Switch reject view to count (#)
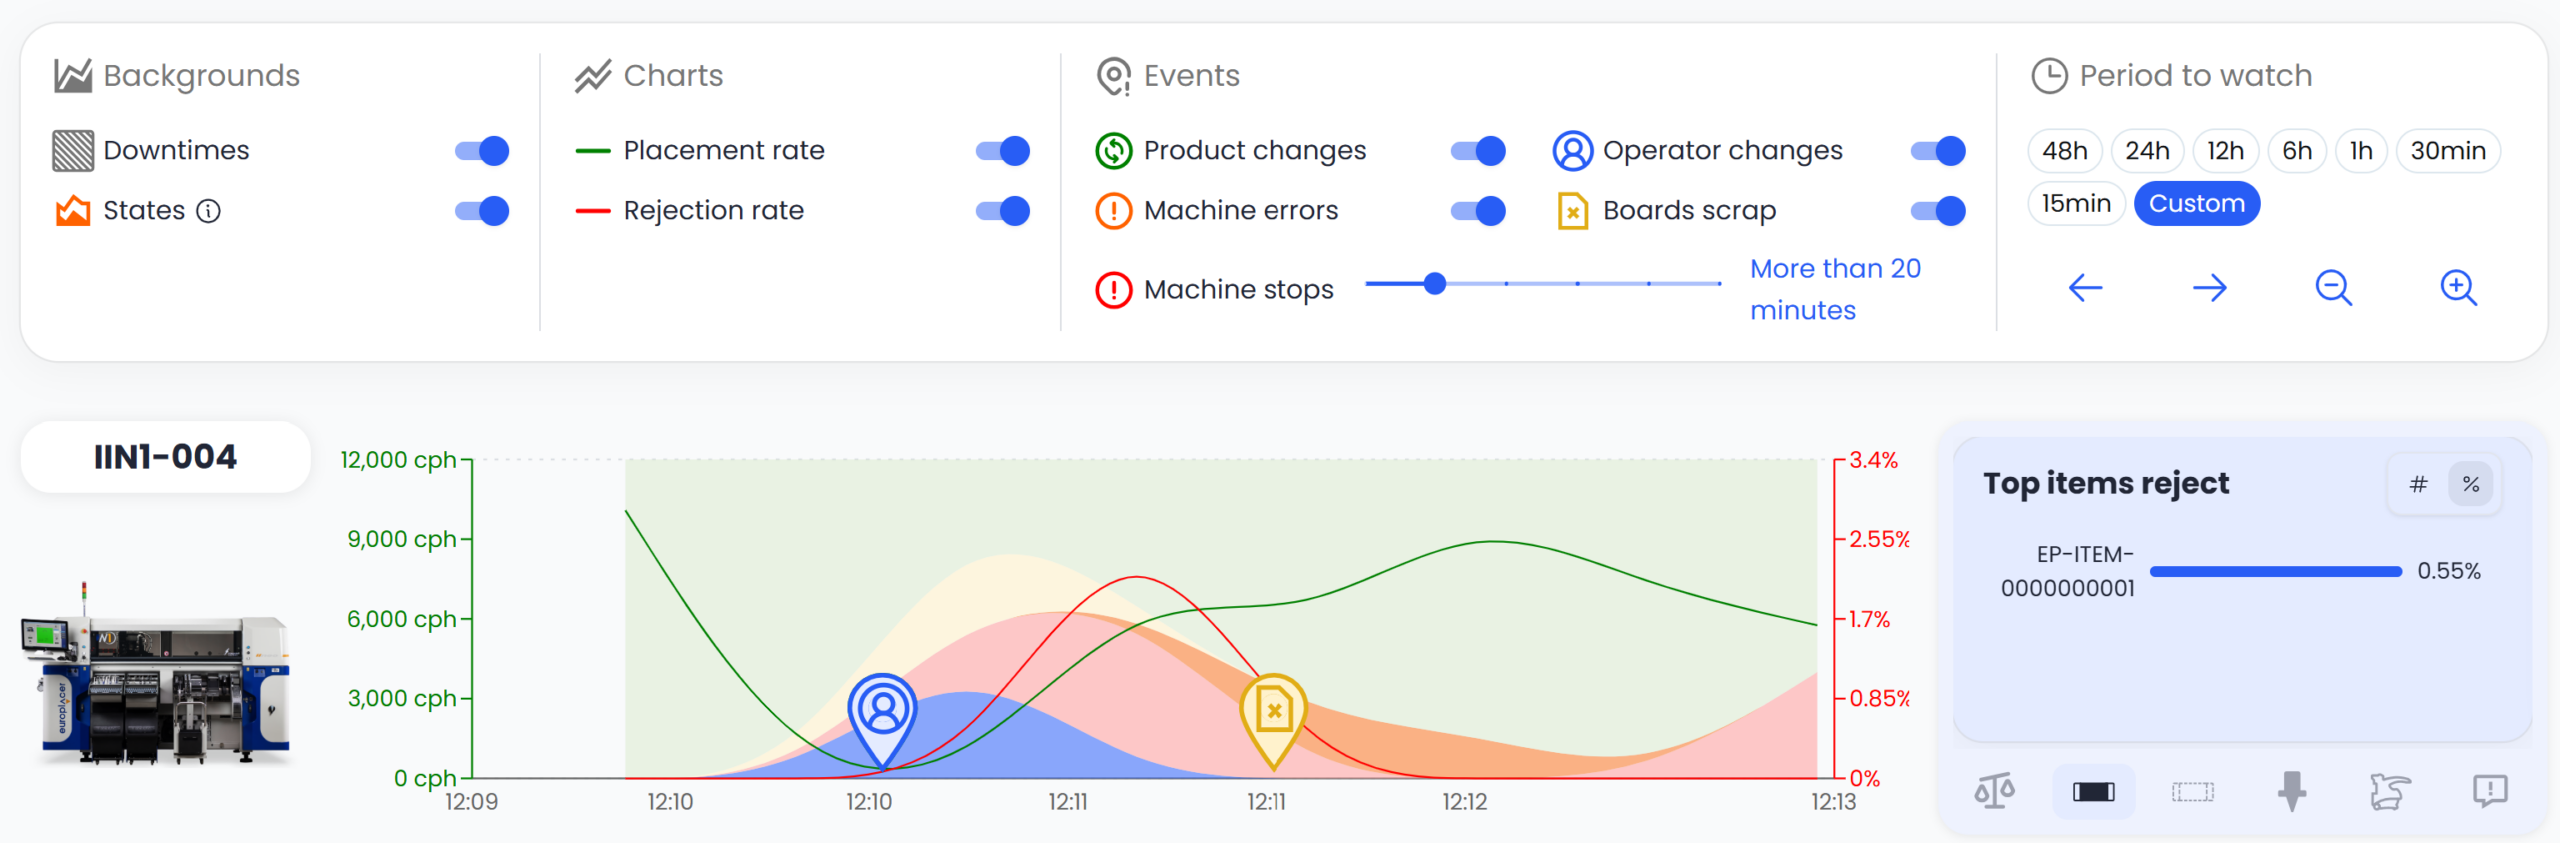Viewport: 2560px width, 843px height. (2418, 484)
